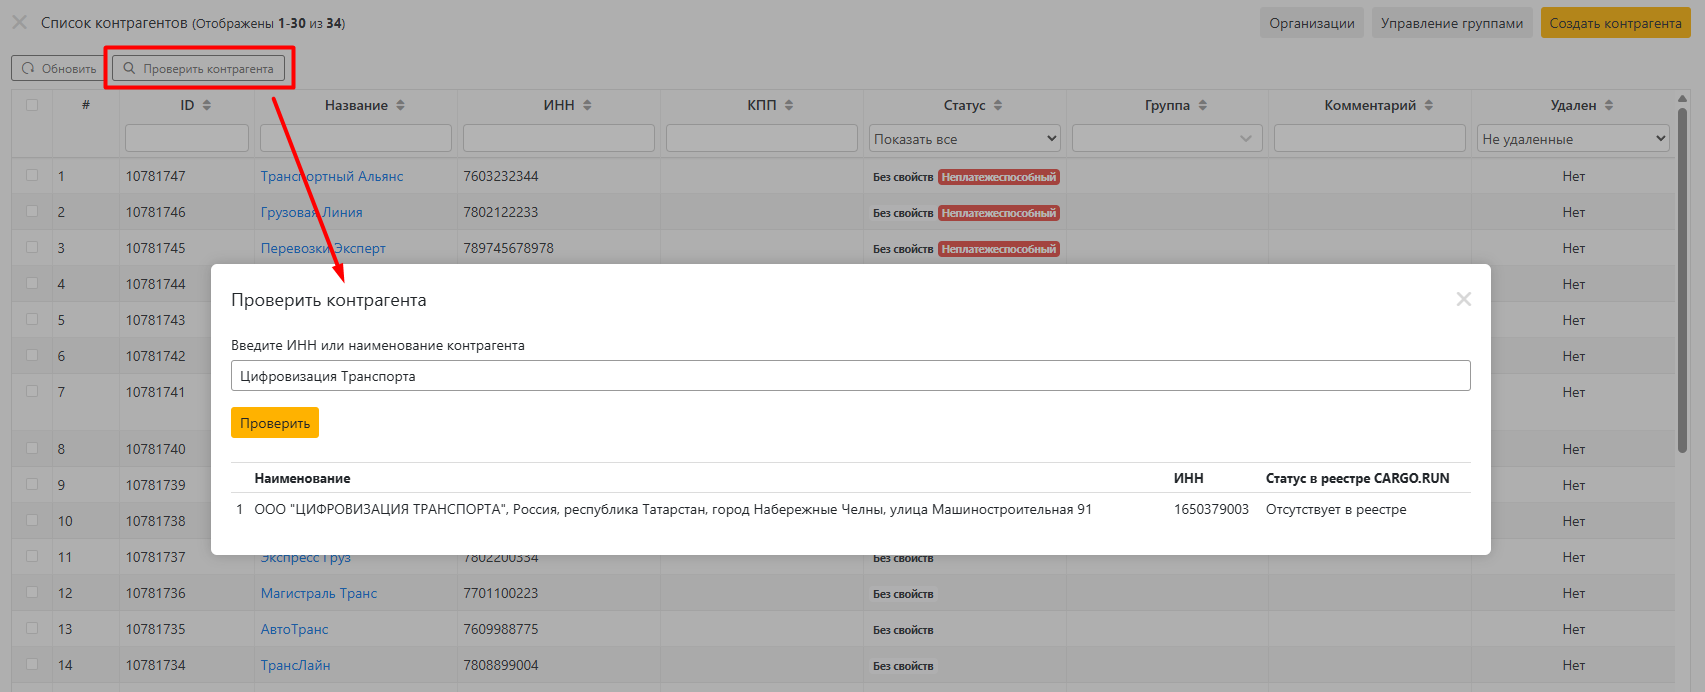Sort the Статус column
1705x692 pixels.
click(x=997, y=105)
